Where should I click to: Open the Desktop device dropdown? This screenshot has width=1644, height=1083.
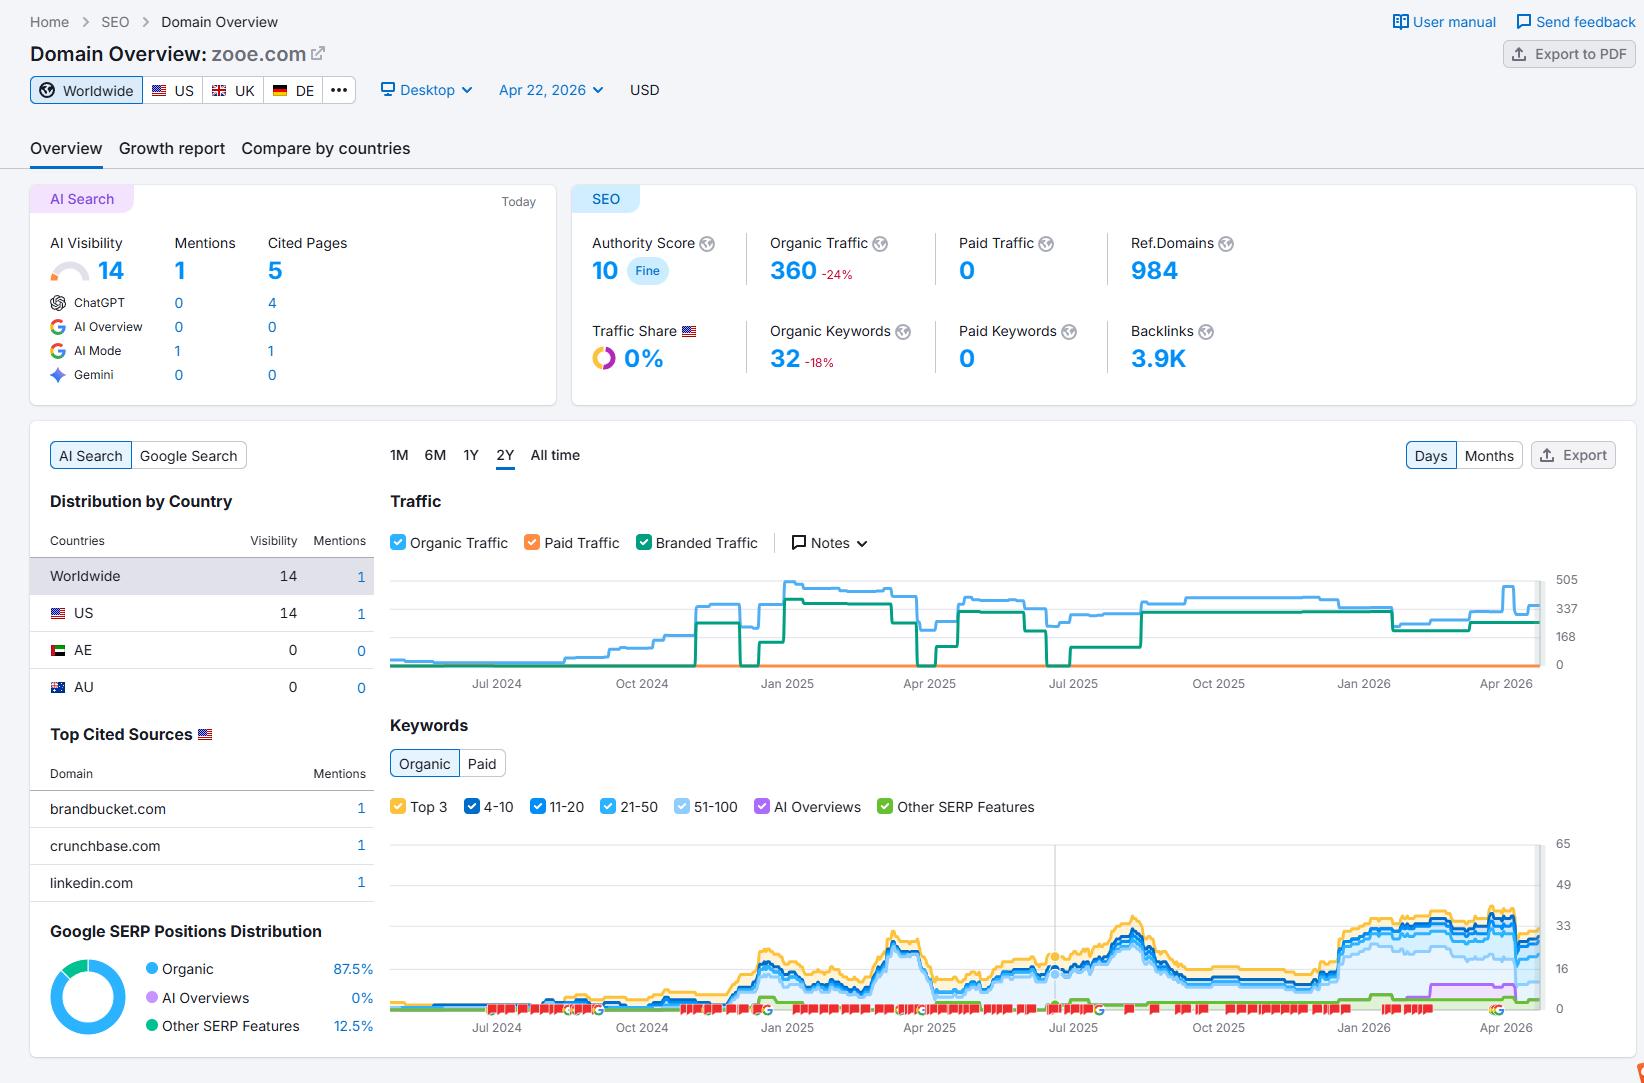[x=427, y=90]
